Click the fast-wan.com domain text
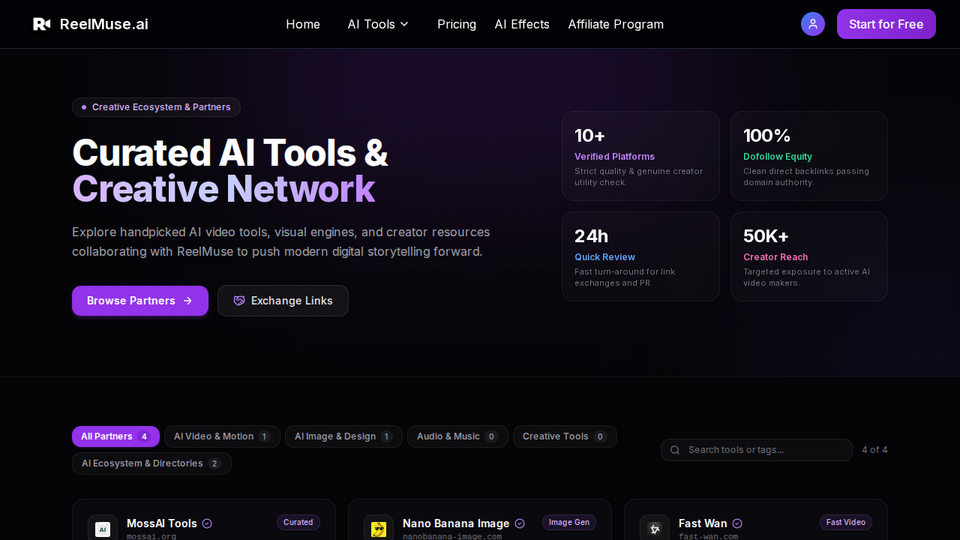This screenshot has width=960, height=540. point(708,536)
